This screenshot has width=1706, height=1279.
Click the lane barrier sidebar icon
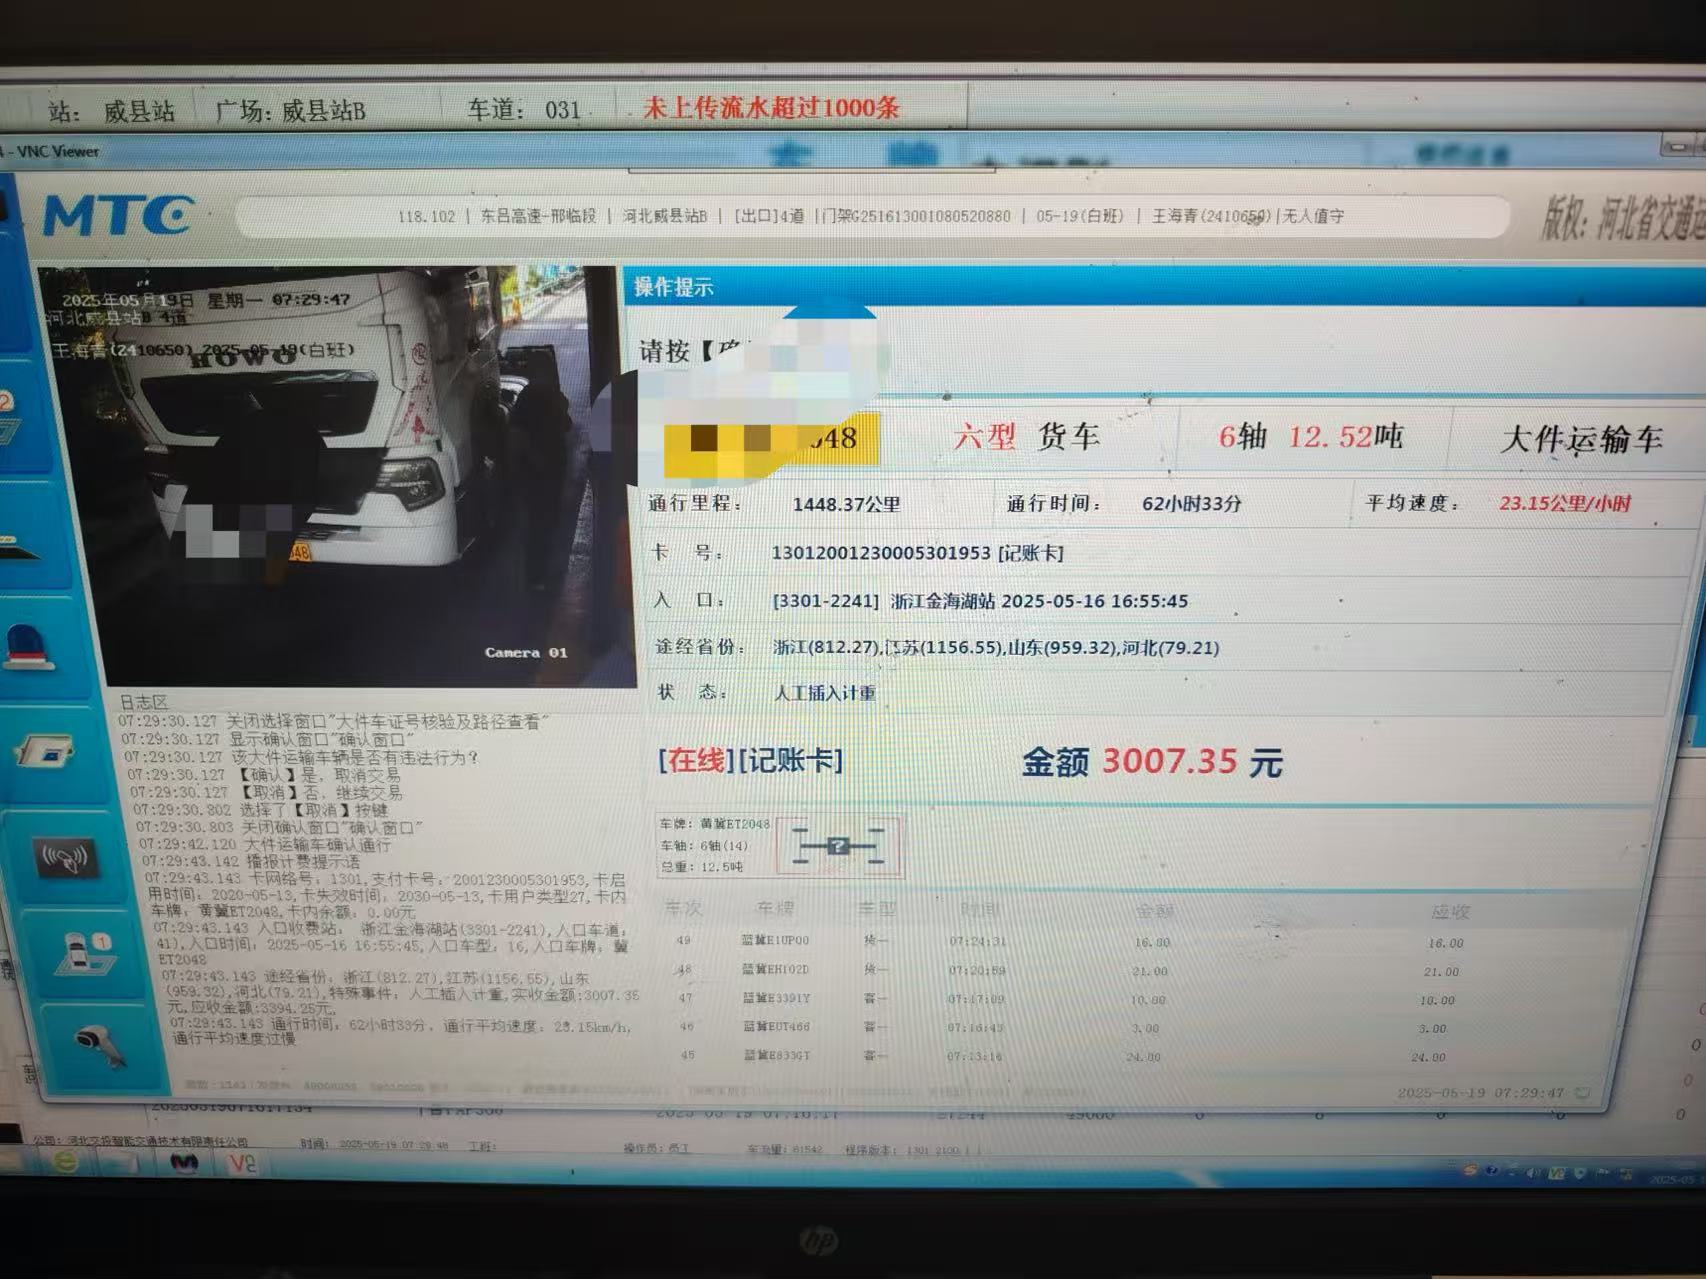tap(18, 548)
